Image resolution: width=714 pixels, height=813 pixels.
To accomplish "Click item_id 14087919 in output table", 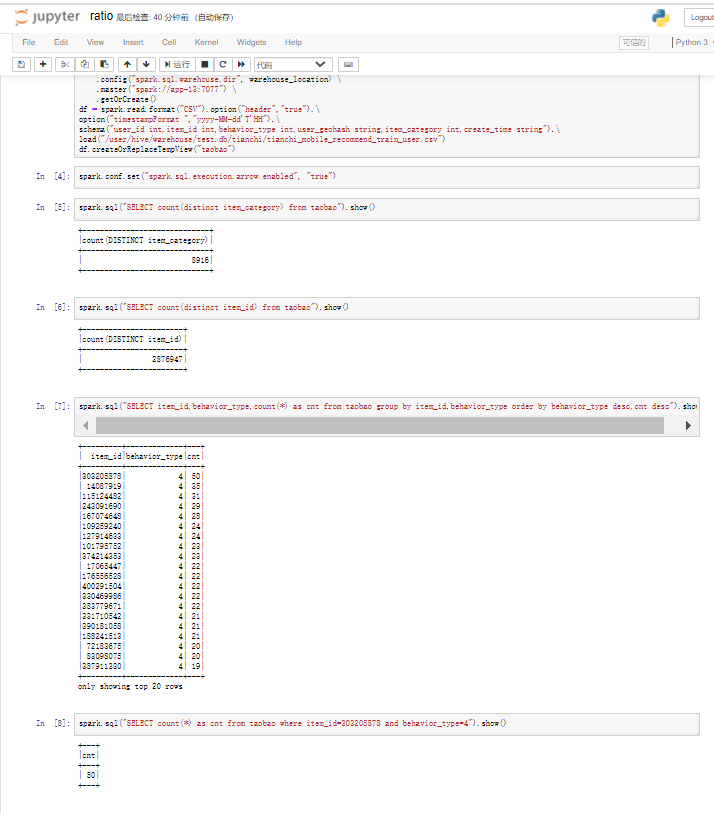I will [104, 486].
